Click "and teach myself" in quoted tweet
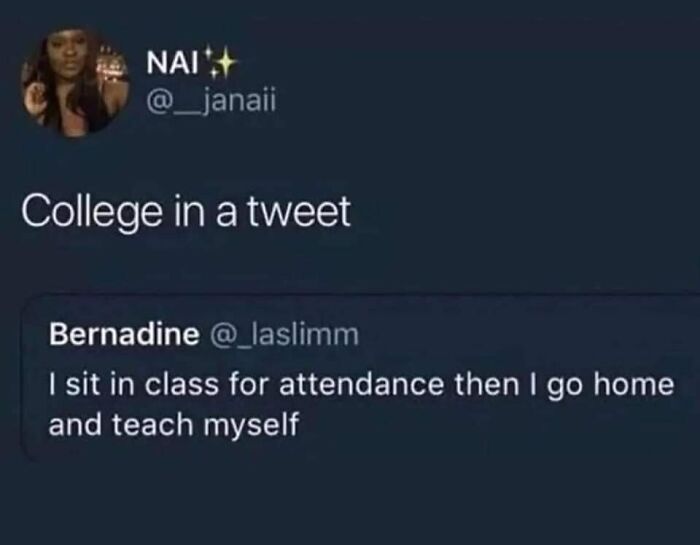The image size is (700, 545). coord(174,422)
